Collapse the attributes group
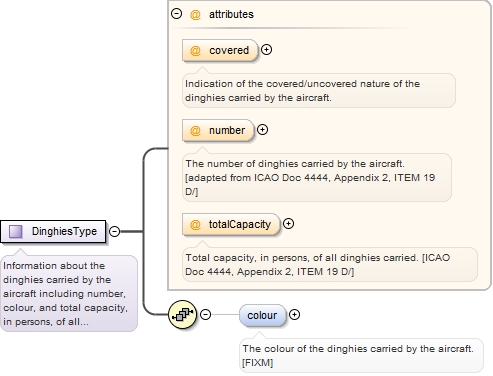 tap(176, 14)
